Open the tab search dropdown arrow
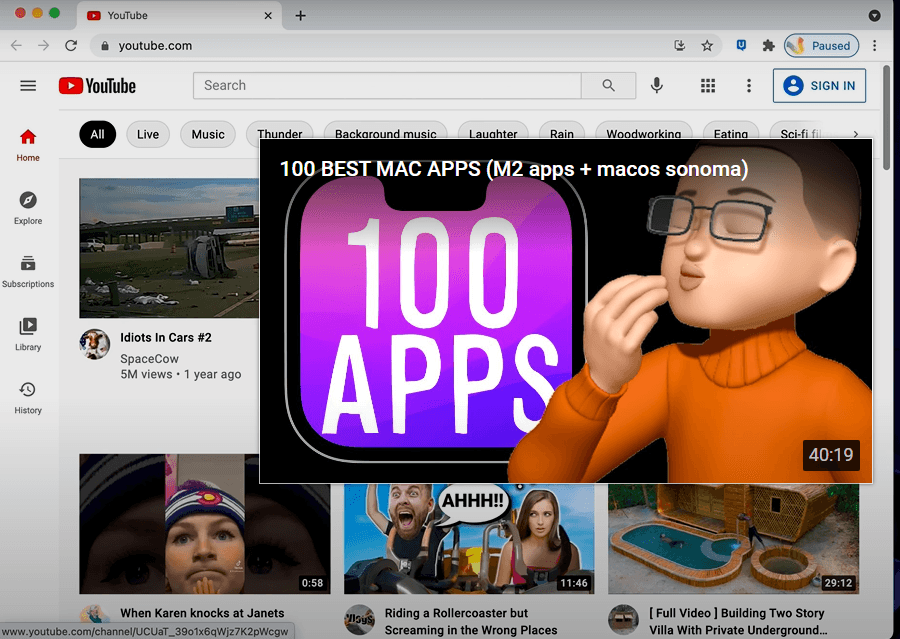This screenshot has width=900, height=639. click(x=874, y=16)
